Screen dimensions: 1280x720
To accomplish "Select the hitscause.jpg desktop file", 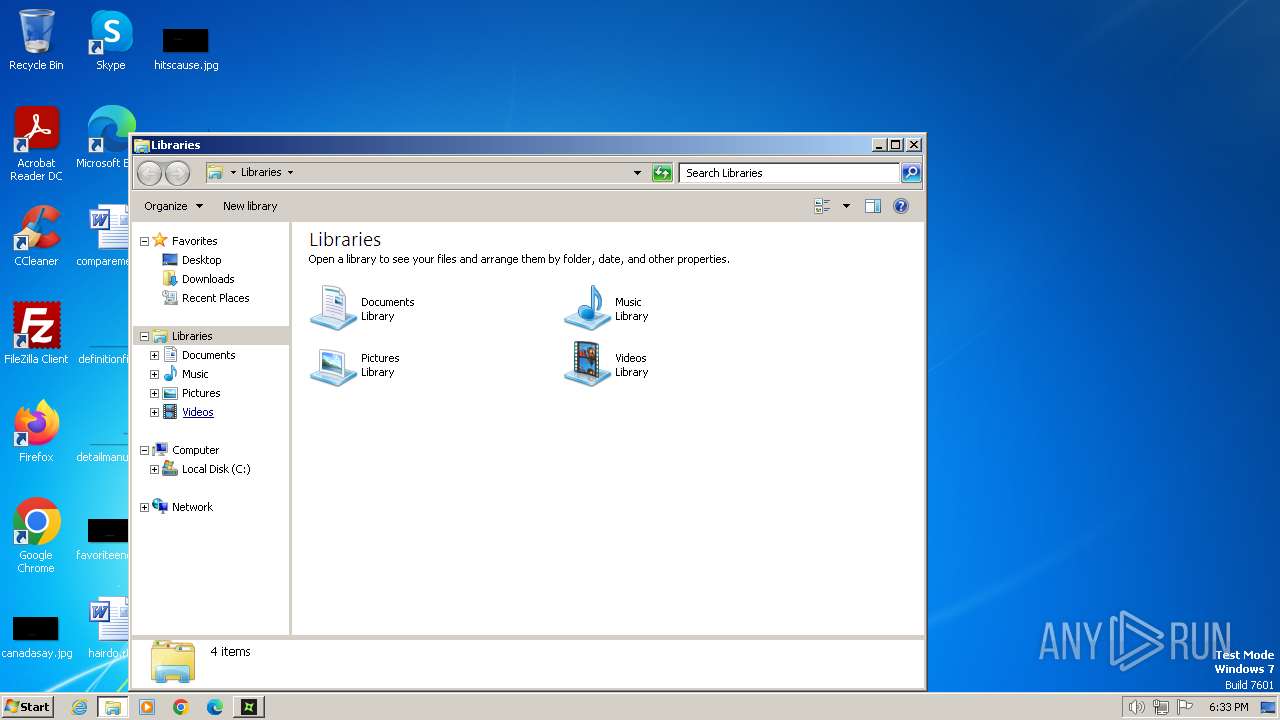I will pos(186,48).
